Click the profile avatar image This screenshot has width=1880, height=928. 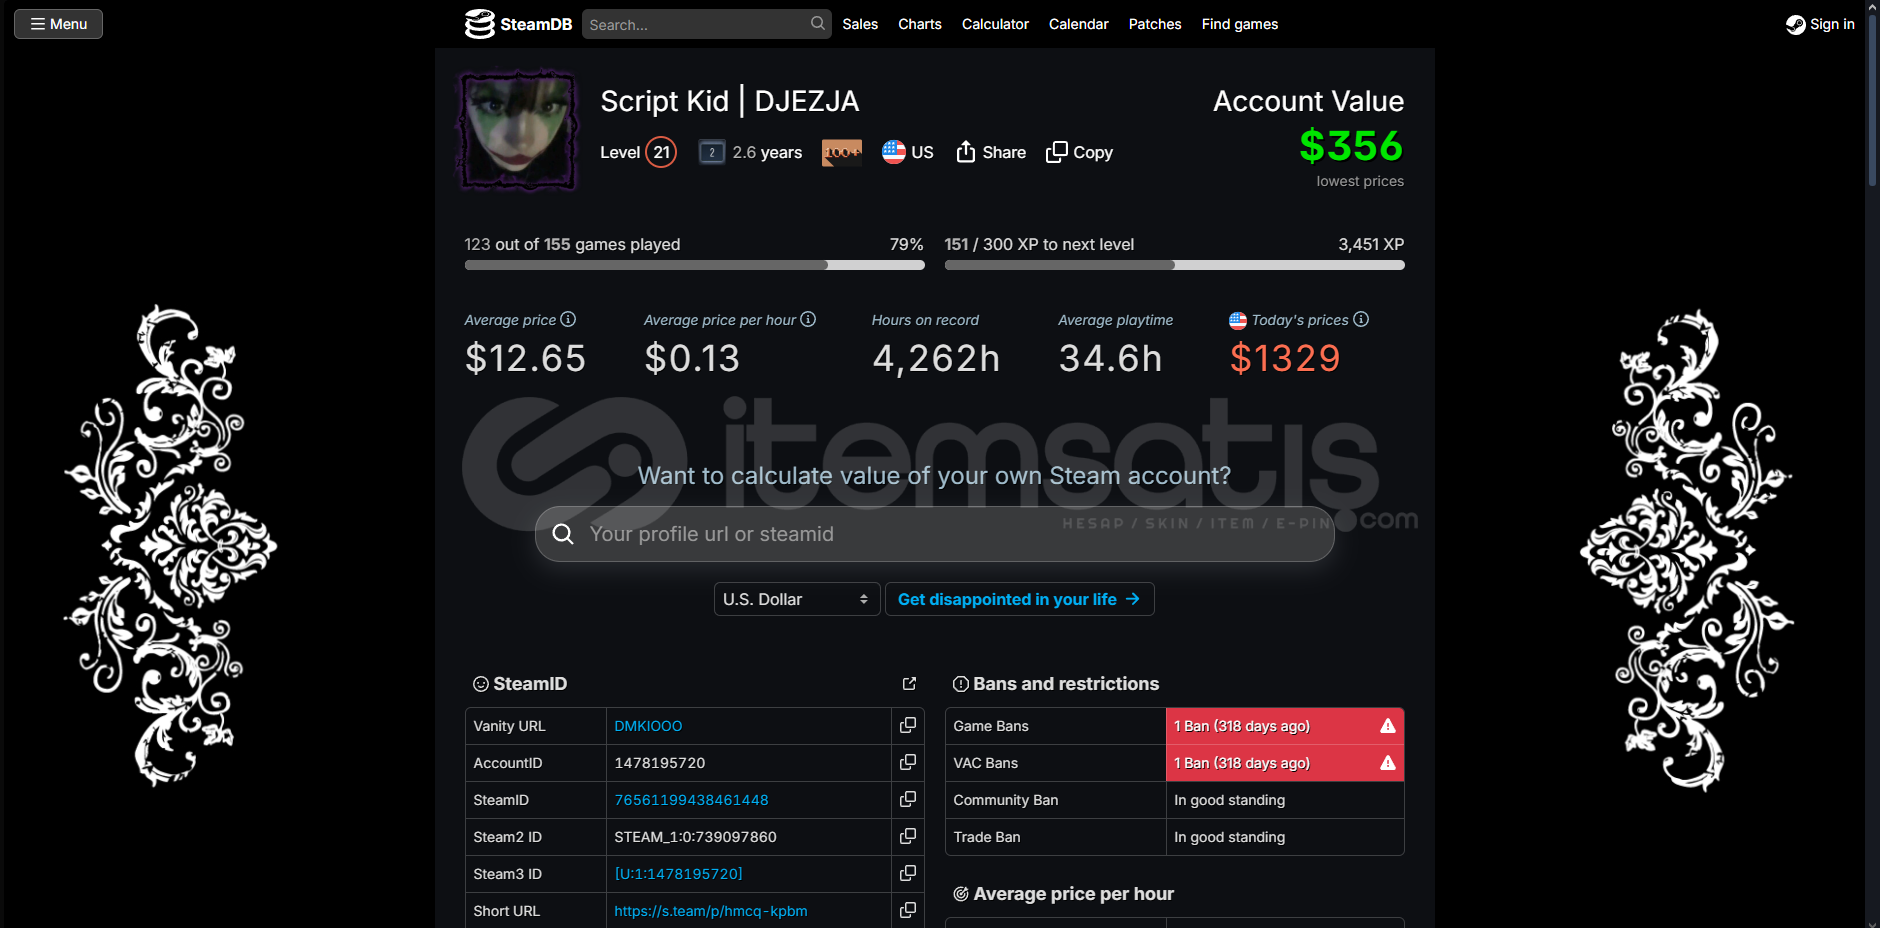(518, 130)
